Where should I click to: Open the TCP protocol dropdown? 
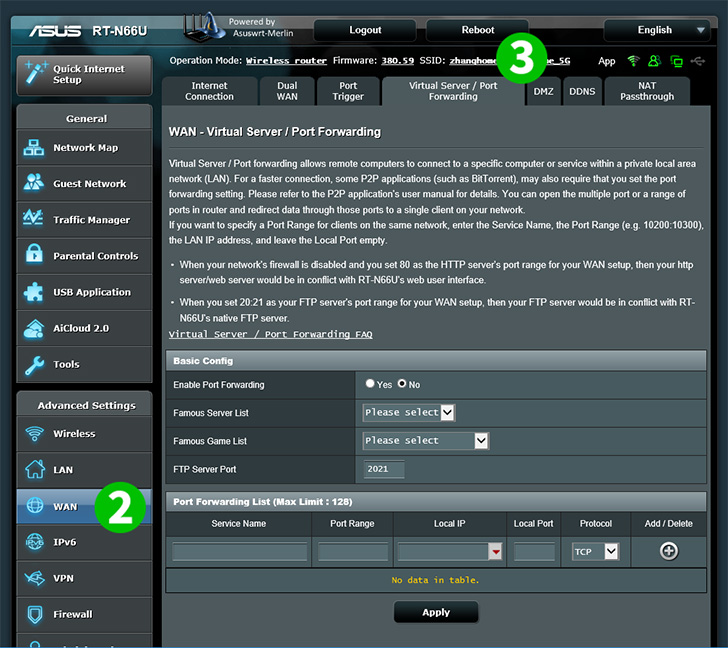click(595, 551)
